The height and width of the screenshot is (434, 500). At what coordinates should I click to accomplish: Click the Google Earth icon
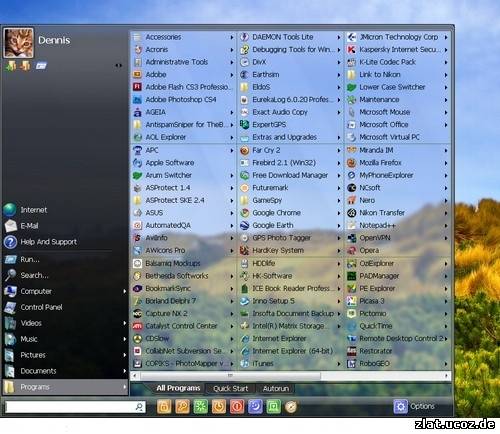click(245, 225)
